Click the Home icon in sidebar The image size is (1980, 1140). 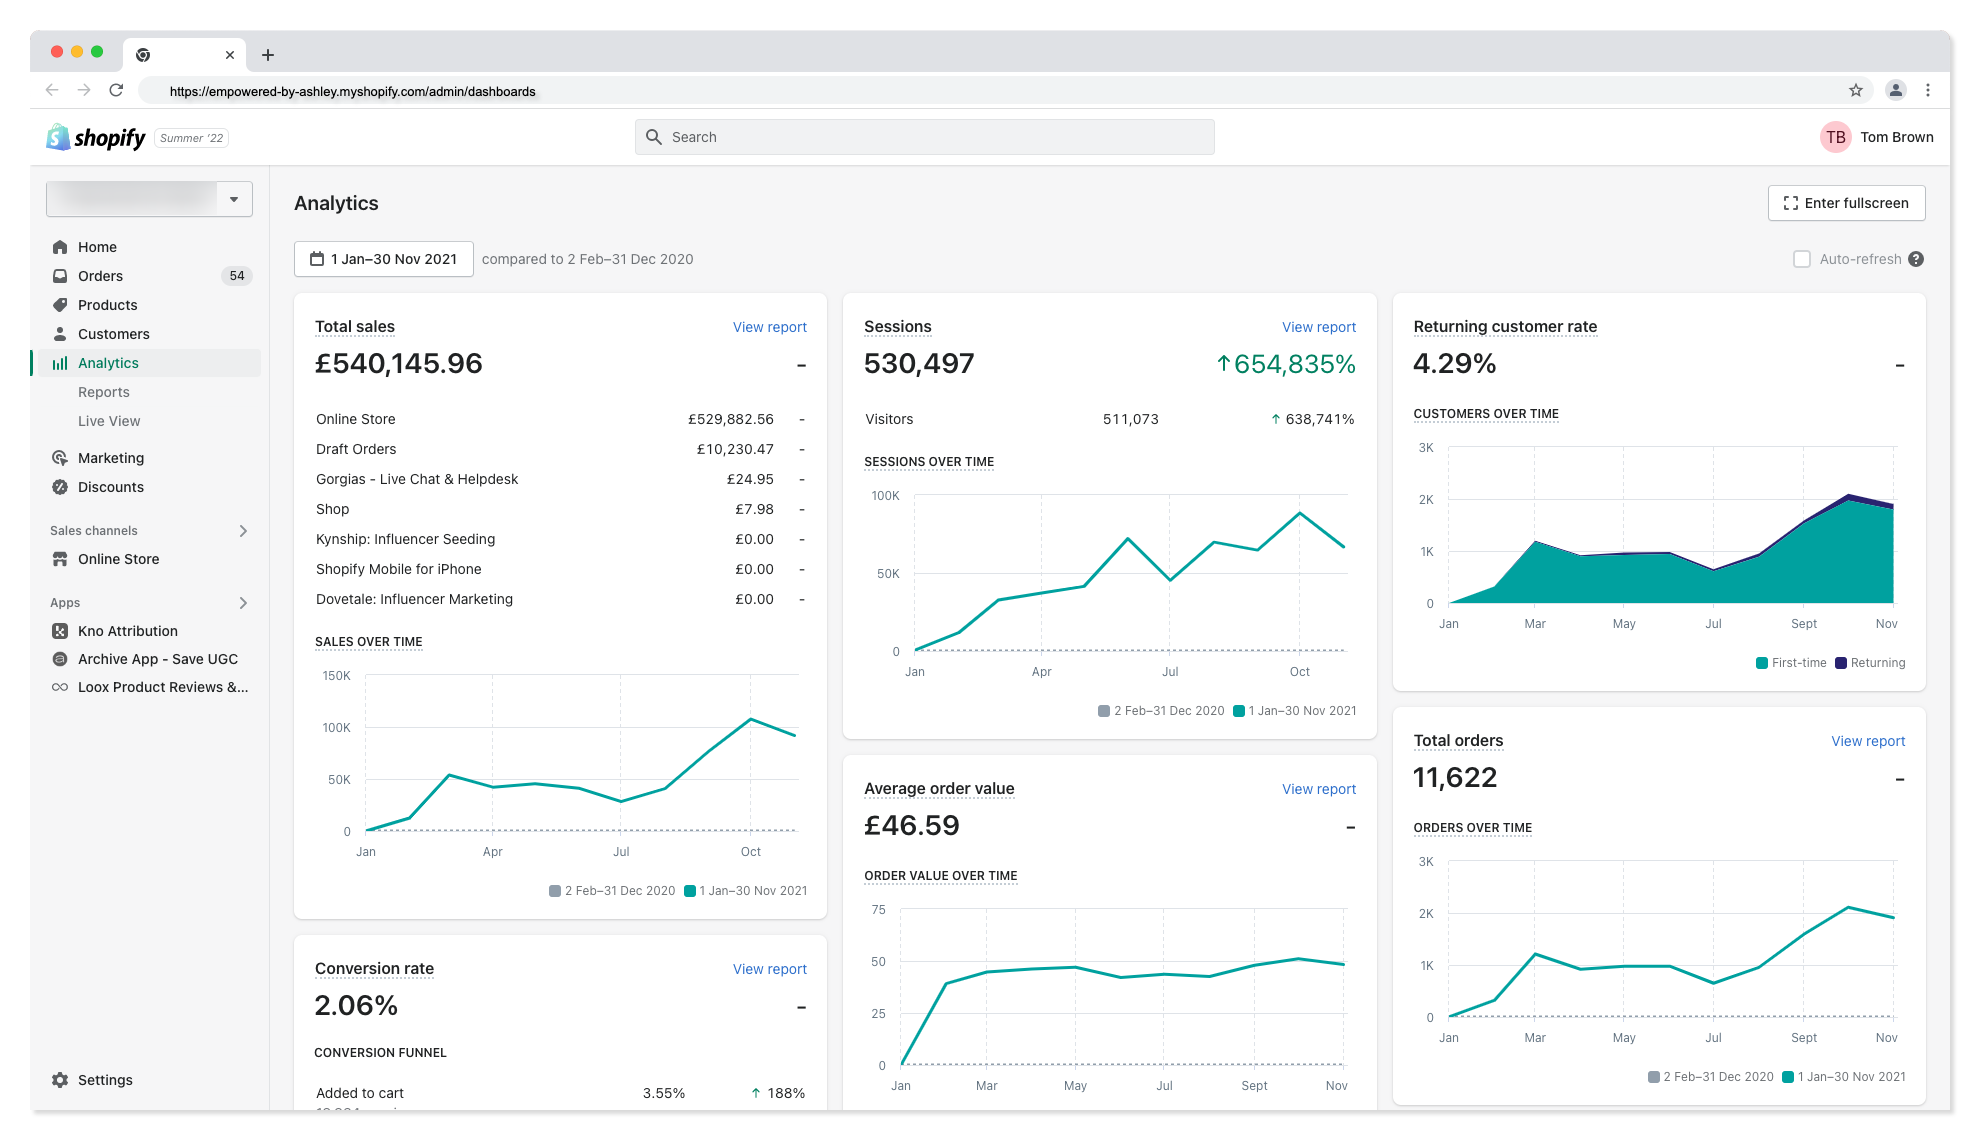pyautogui.click(x=60, y=247)
